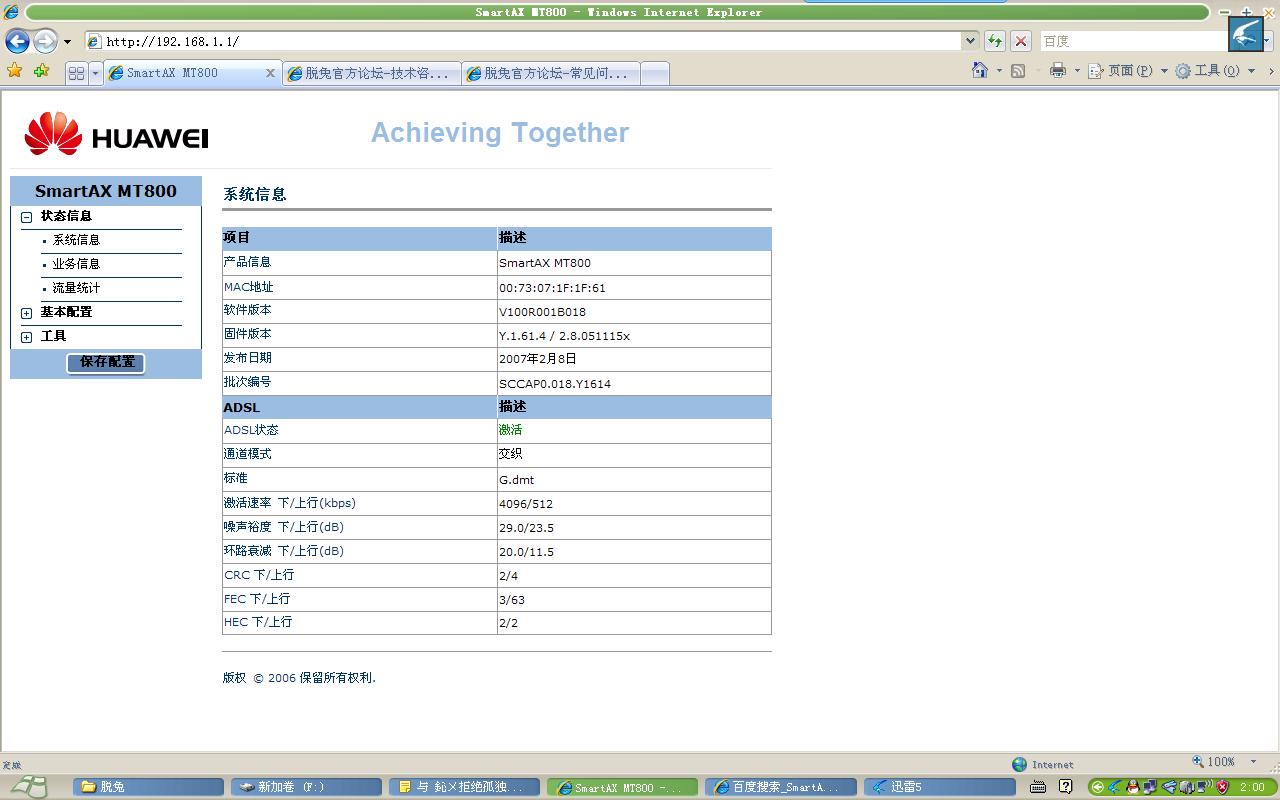The width and height of the screenshot is (1280, 800).
Task: Switch to the 百度搜索_SmartA taskbar window
Action: tap(780, 787)
